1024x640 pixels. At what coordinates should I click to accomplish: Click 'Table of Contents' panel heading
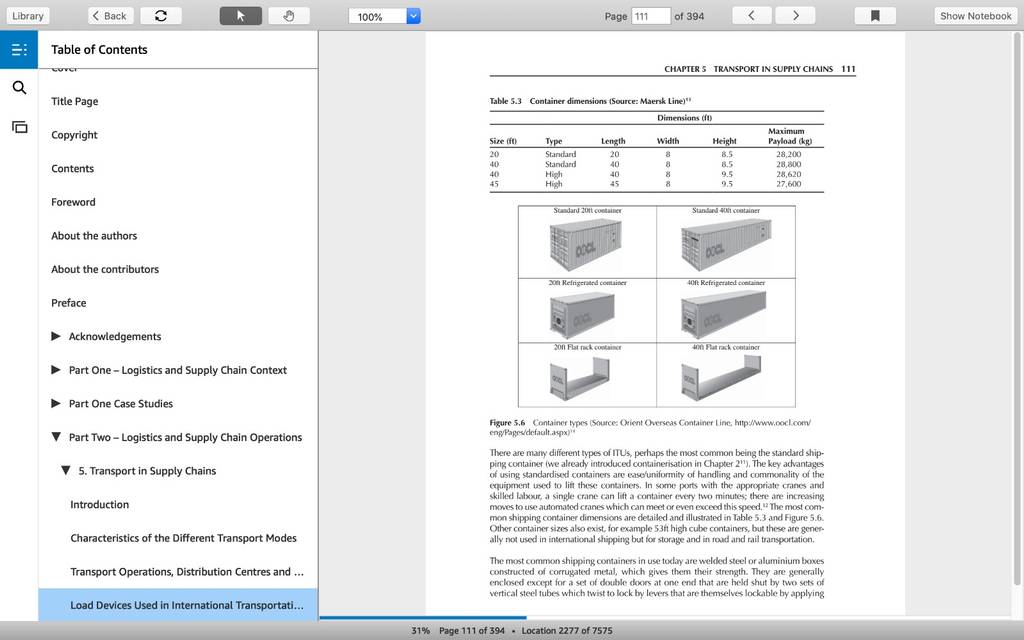(x=99, y=50)
